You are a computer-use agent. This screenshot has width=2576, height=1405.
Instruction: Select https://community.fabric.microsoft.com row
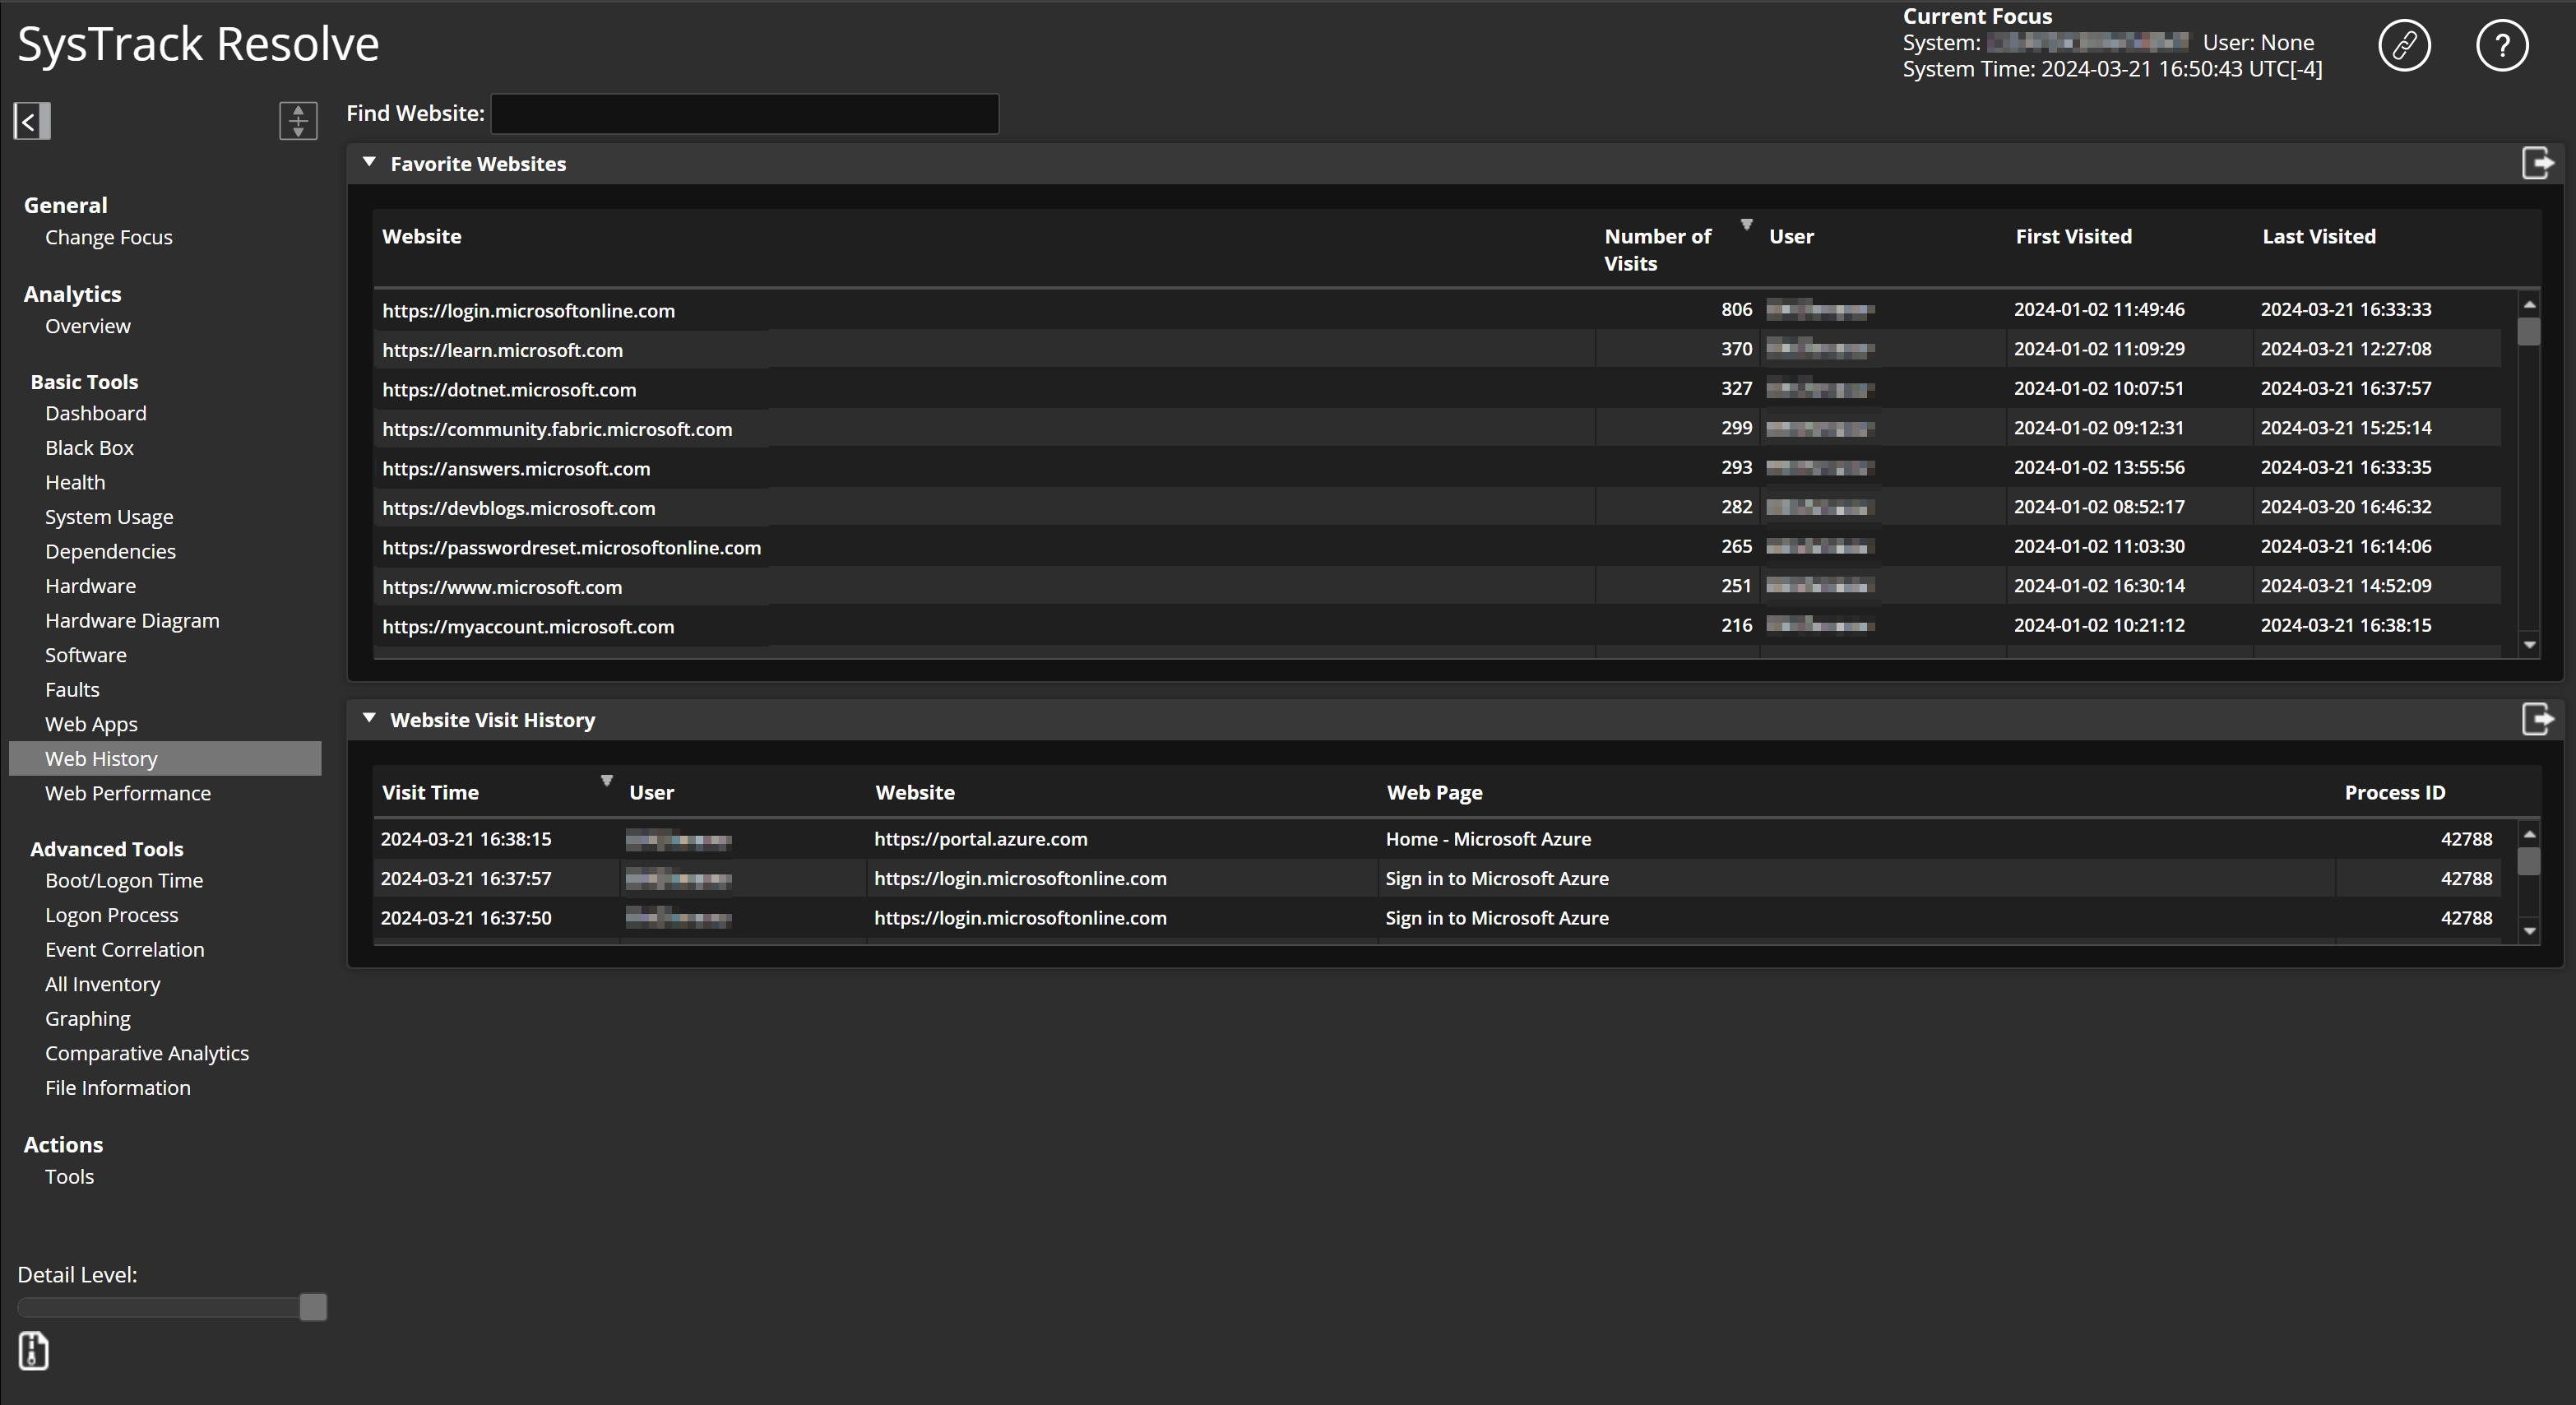[1437, 428]
